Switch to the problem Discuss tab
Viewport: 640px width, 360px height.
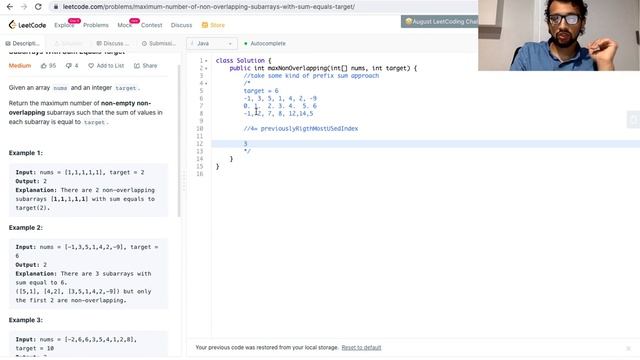coord(113,43)
